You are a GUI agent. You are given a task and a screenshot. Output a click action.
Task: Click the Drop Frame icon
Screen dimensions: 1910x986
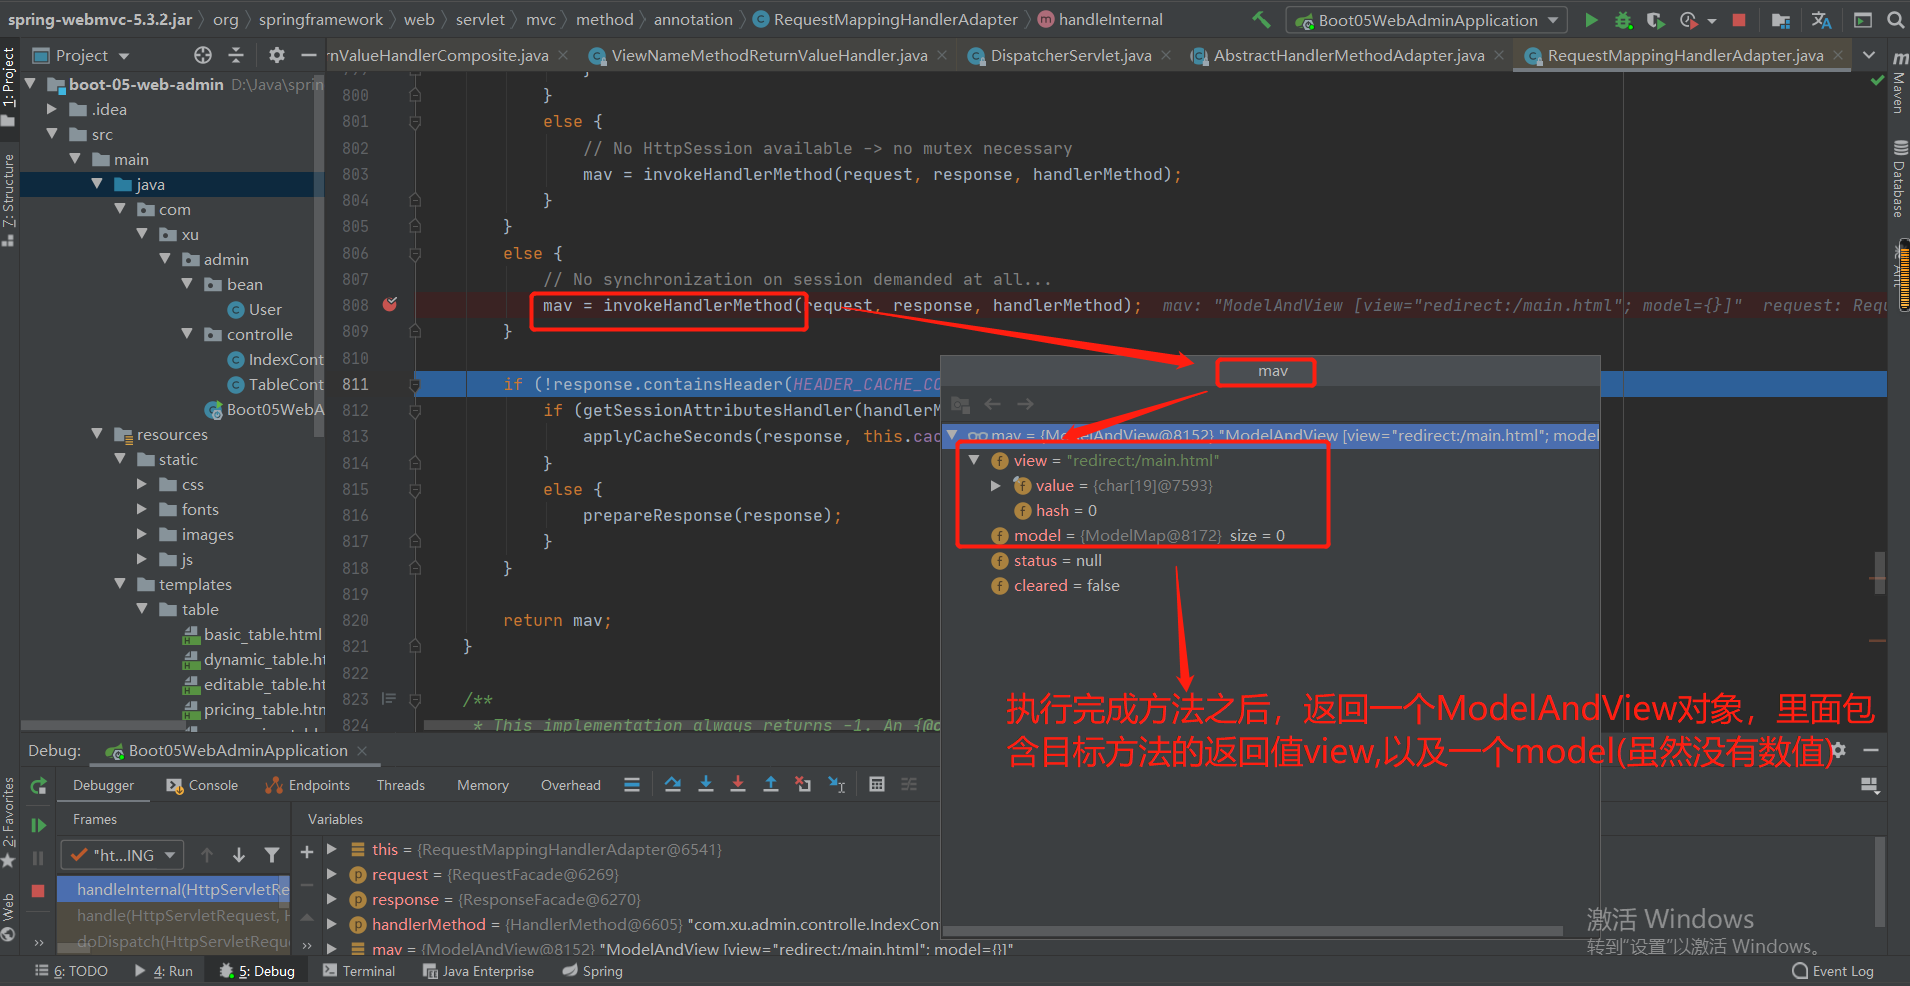[803, 785]
